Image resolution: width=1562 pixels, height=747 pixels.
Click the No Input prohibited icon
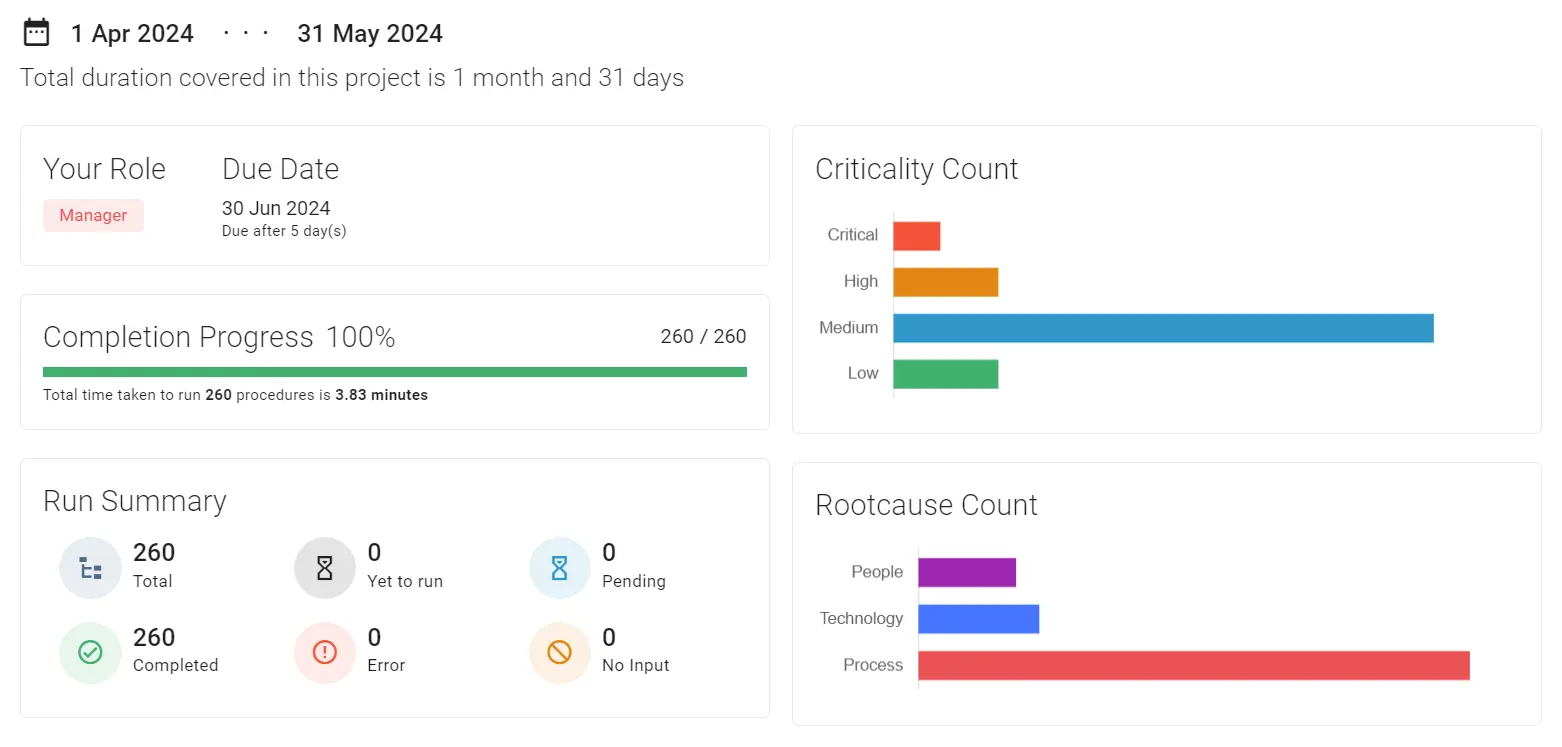click(559, 653)
